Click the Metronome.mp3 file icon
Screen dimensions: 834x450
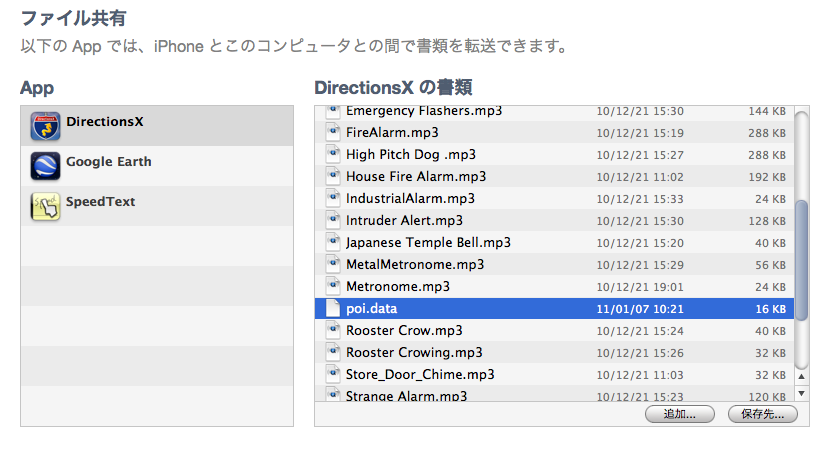click(x=333, y=286)
